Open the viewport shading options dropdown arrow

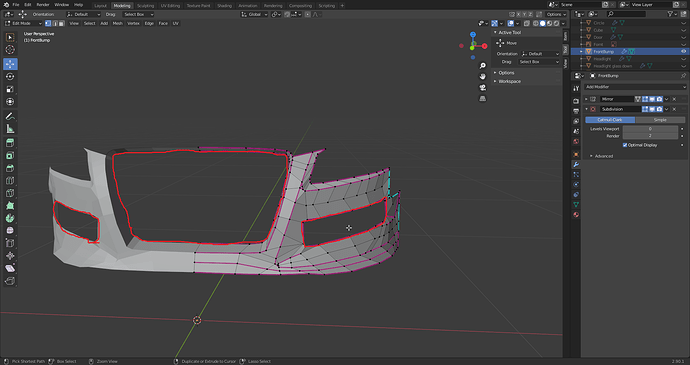564,23
